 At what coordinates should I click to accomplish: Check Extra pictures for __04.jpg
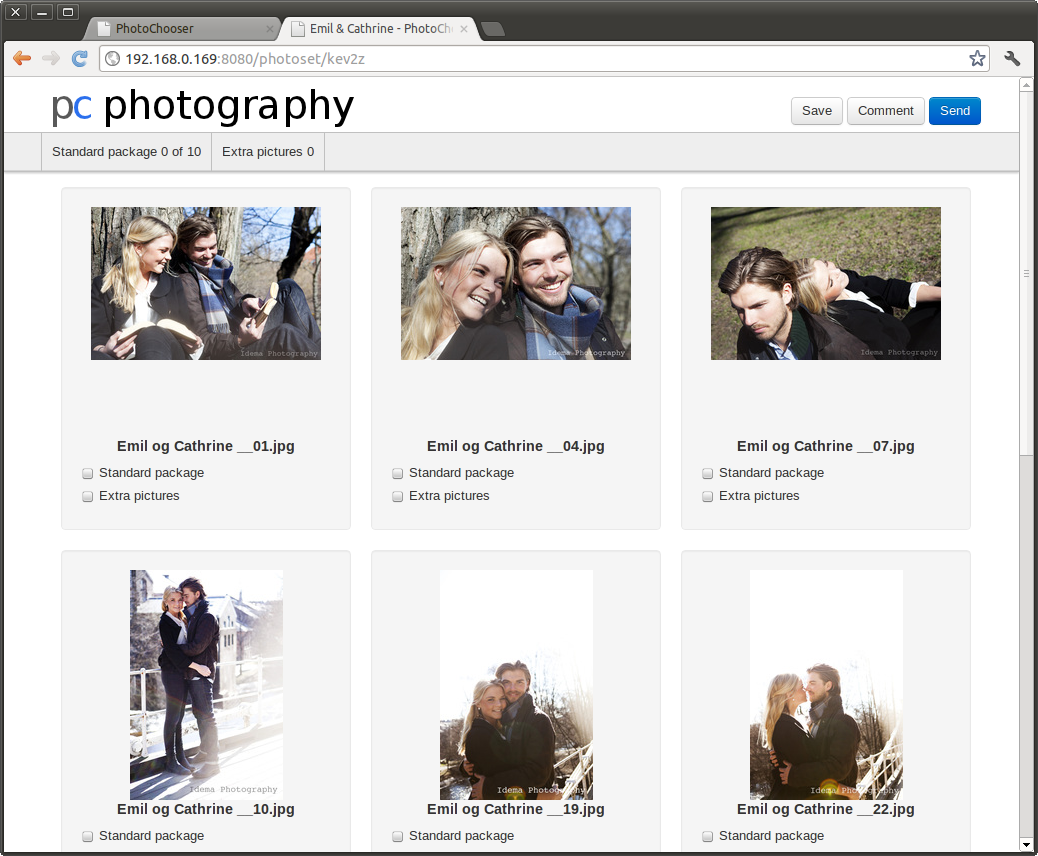398,496
